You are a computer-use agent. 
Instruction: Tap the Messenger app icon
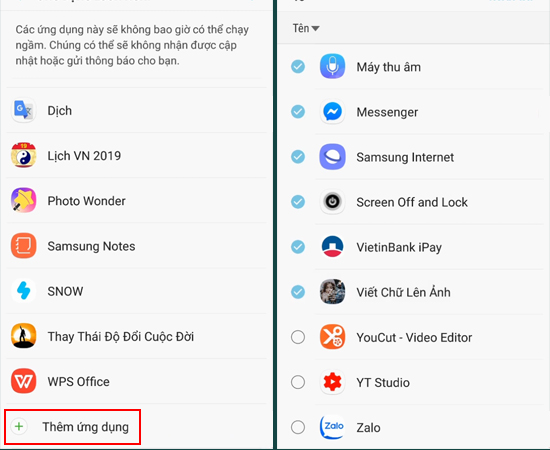(333, 112)
